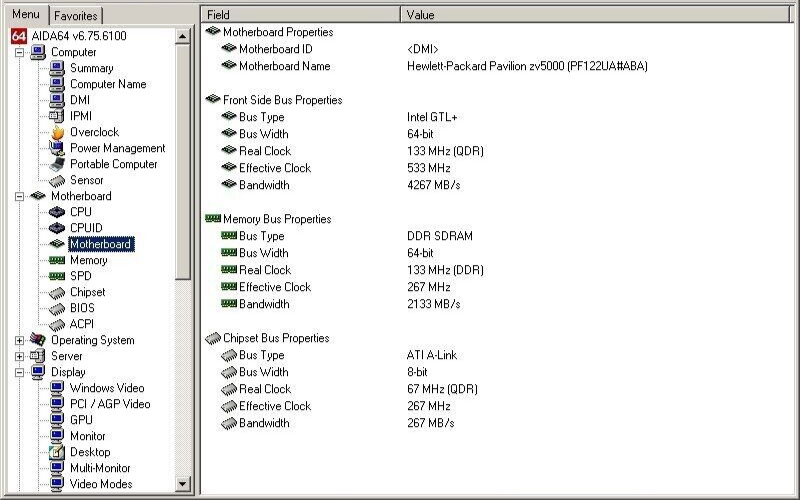
Task: Click the Power Management icon
Action: [x=57, y=148]
